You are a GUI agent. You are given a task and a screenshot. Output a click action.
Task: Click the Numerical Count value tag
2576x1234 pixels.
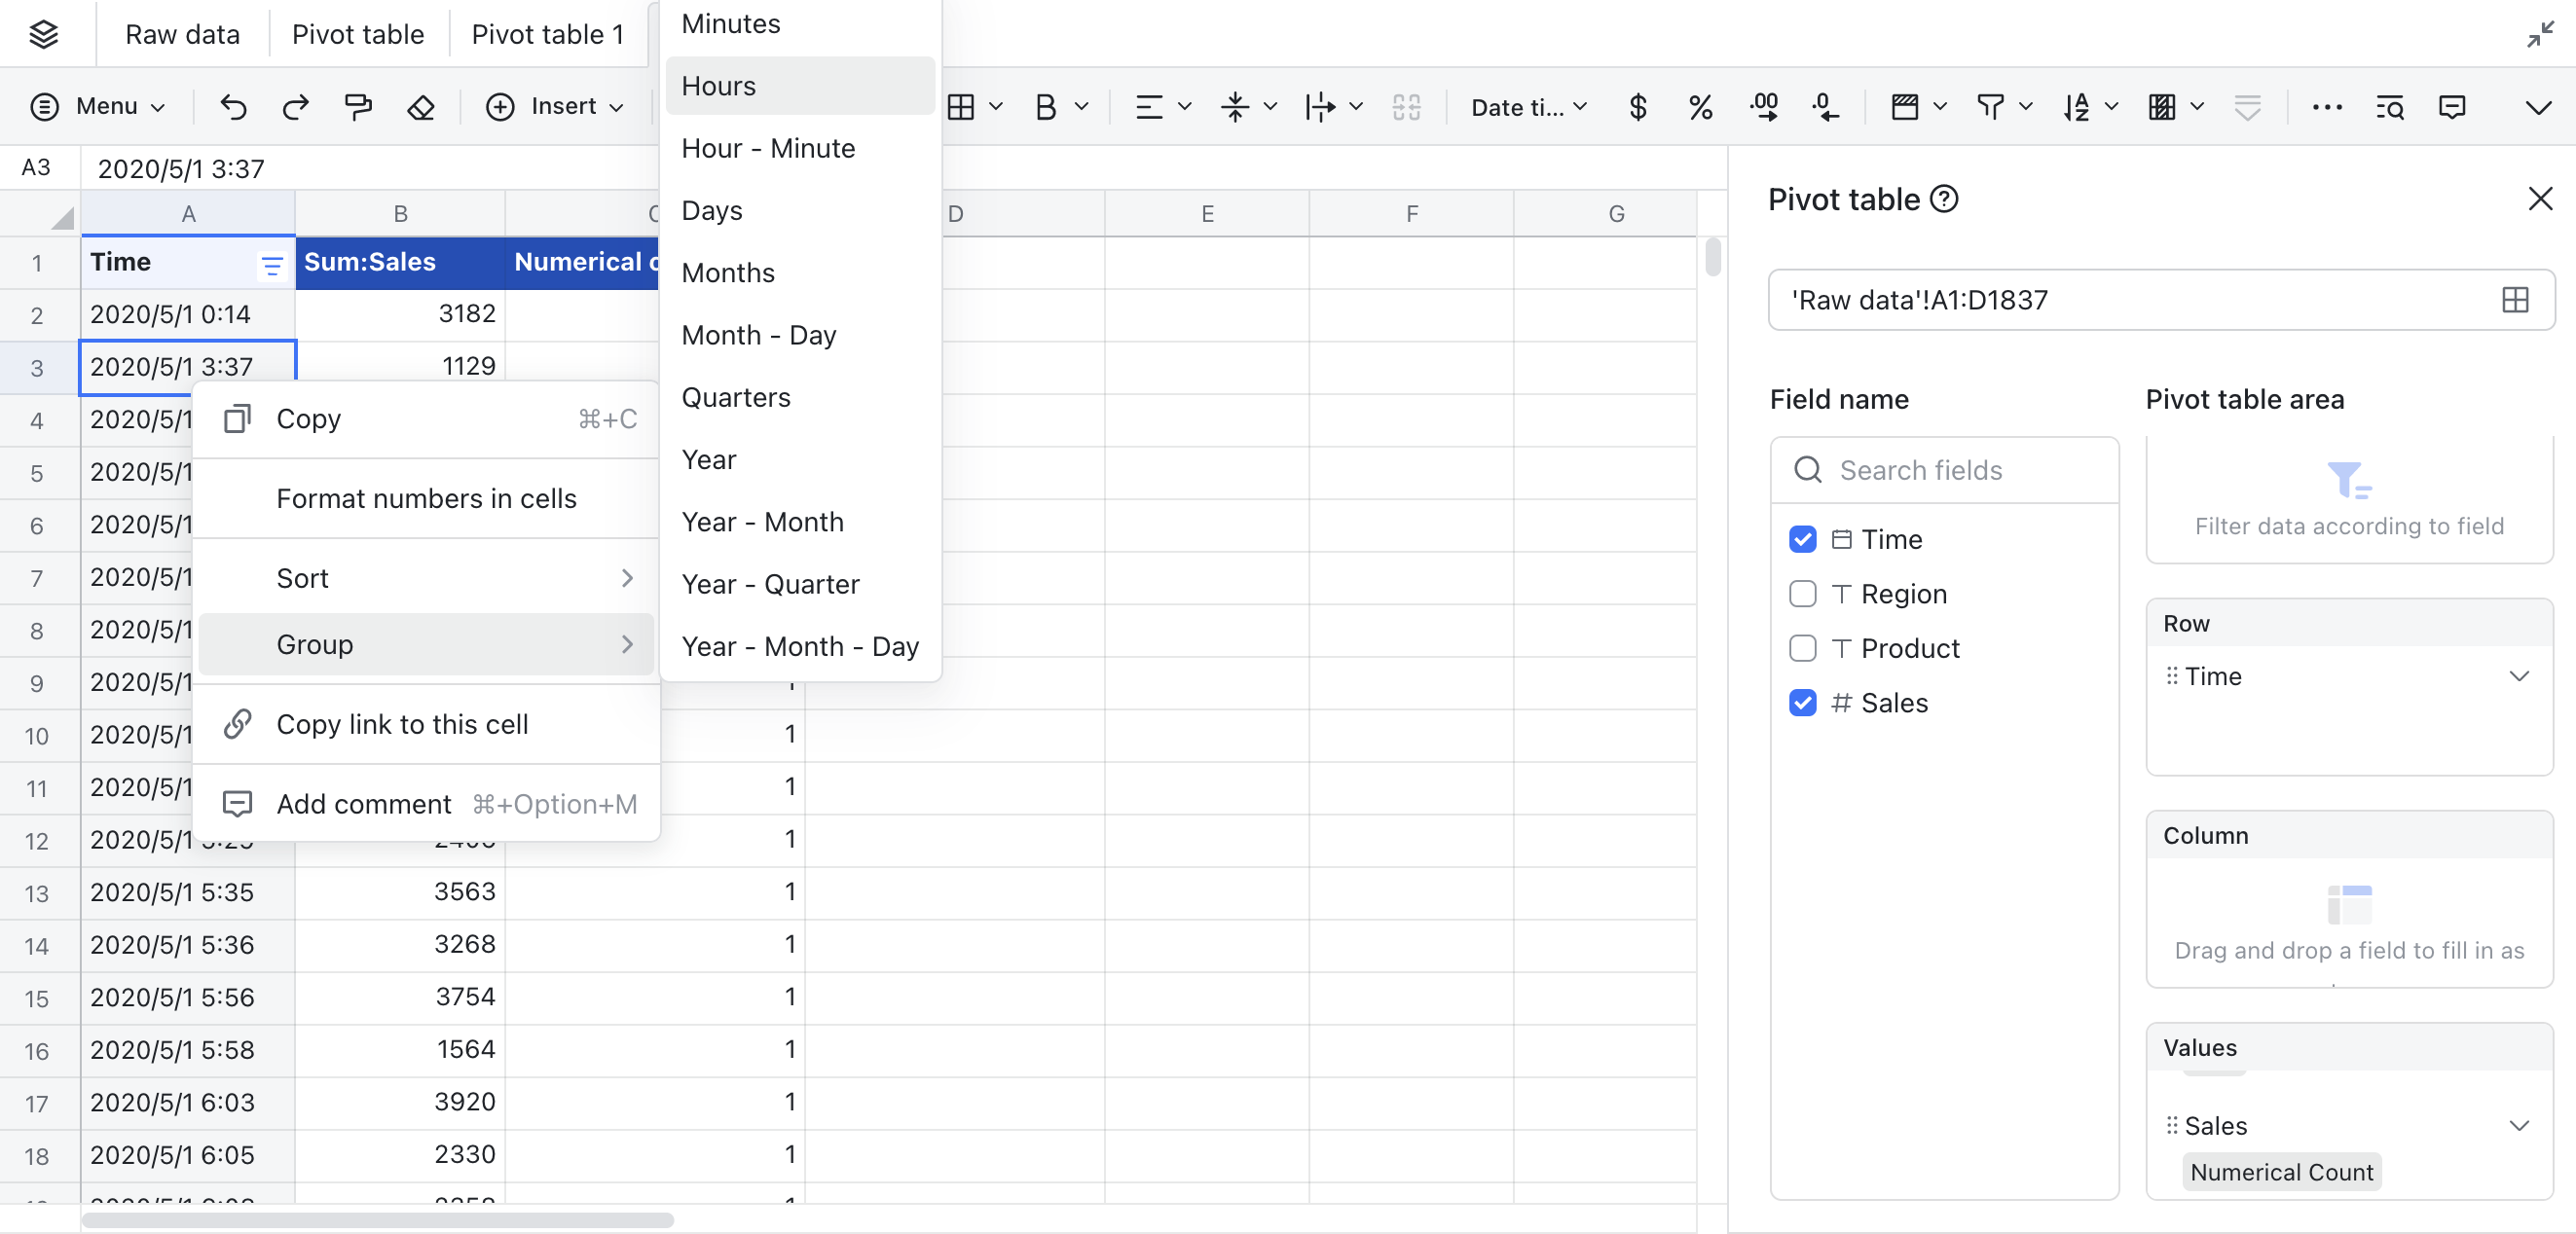point(2281,1172)
